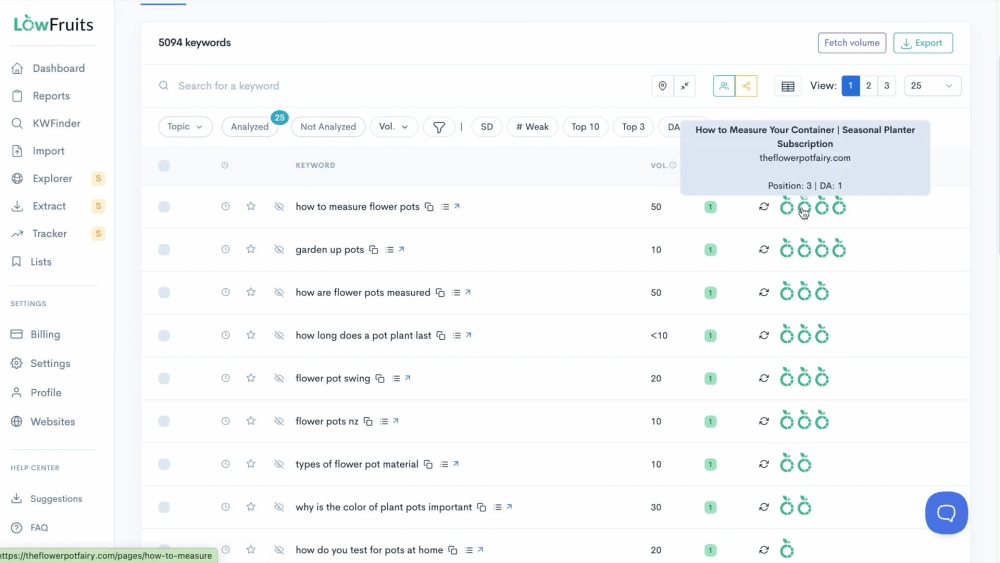The height and width of the screenshot is (563, 1000).
Task: Expand the Topic filter dropdown
Action: coord(185,127)
